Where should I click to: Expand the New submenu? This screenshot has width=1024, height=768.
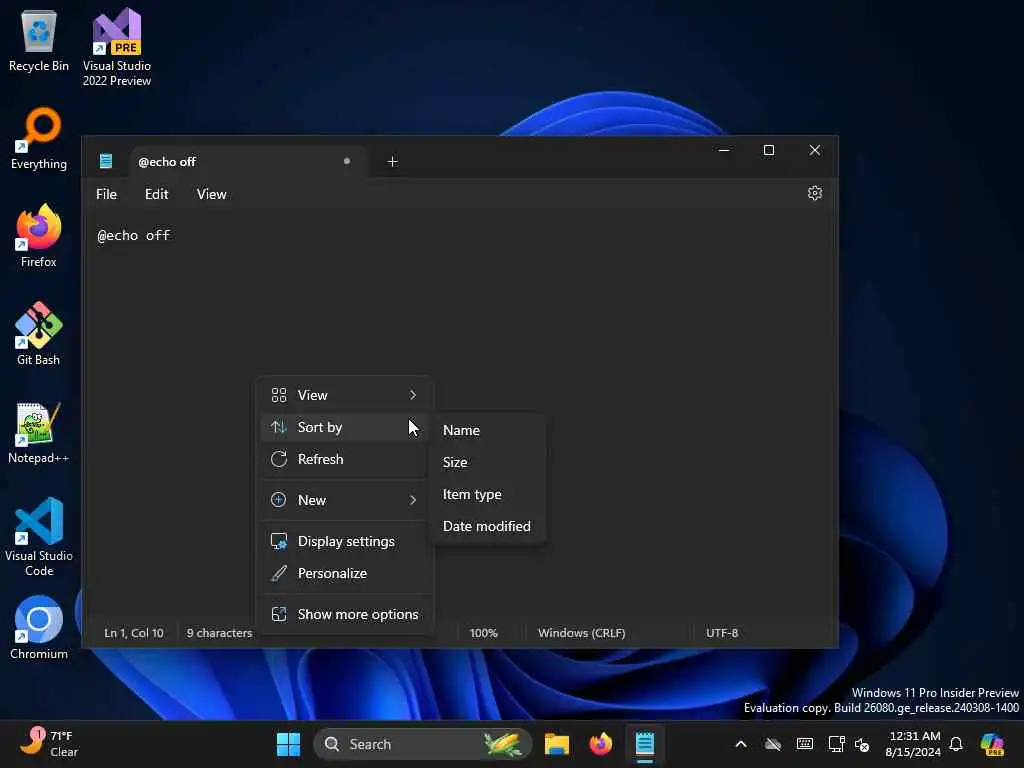(344, 500)
